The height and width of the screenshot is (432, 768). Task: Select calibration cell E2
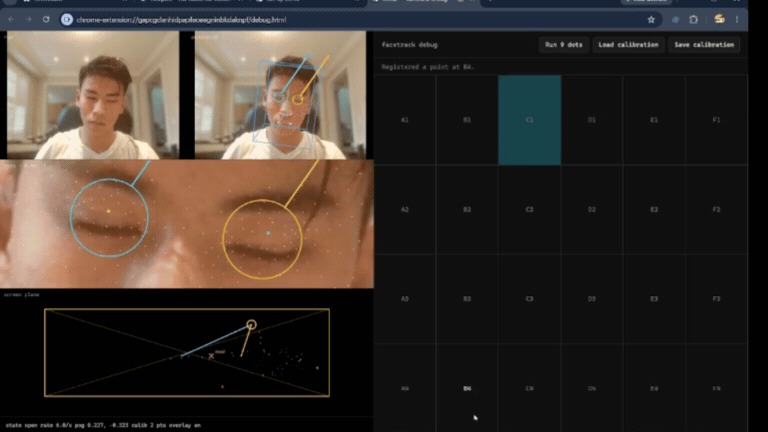(654, 210)
